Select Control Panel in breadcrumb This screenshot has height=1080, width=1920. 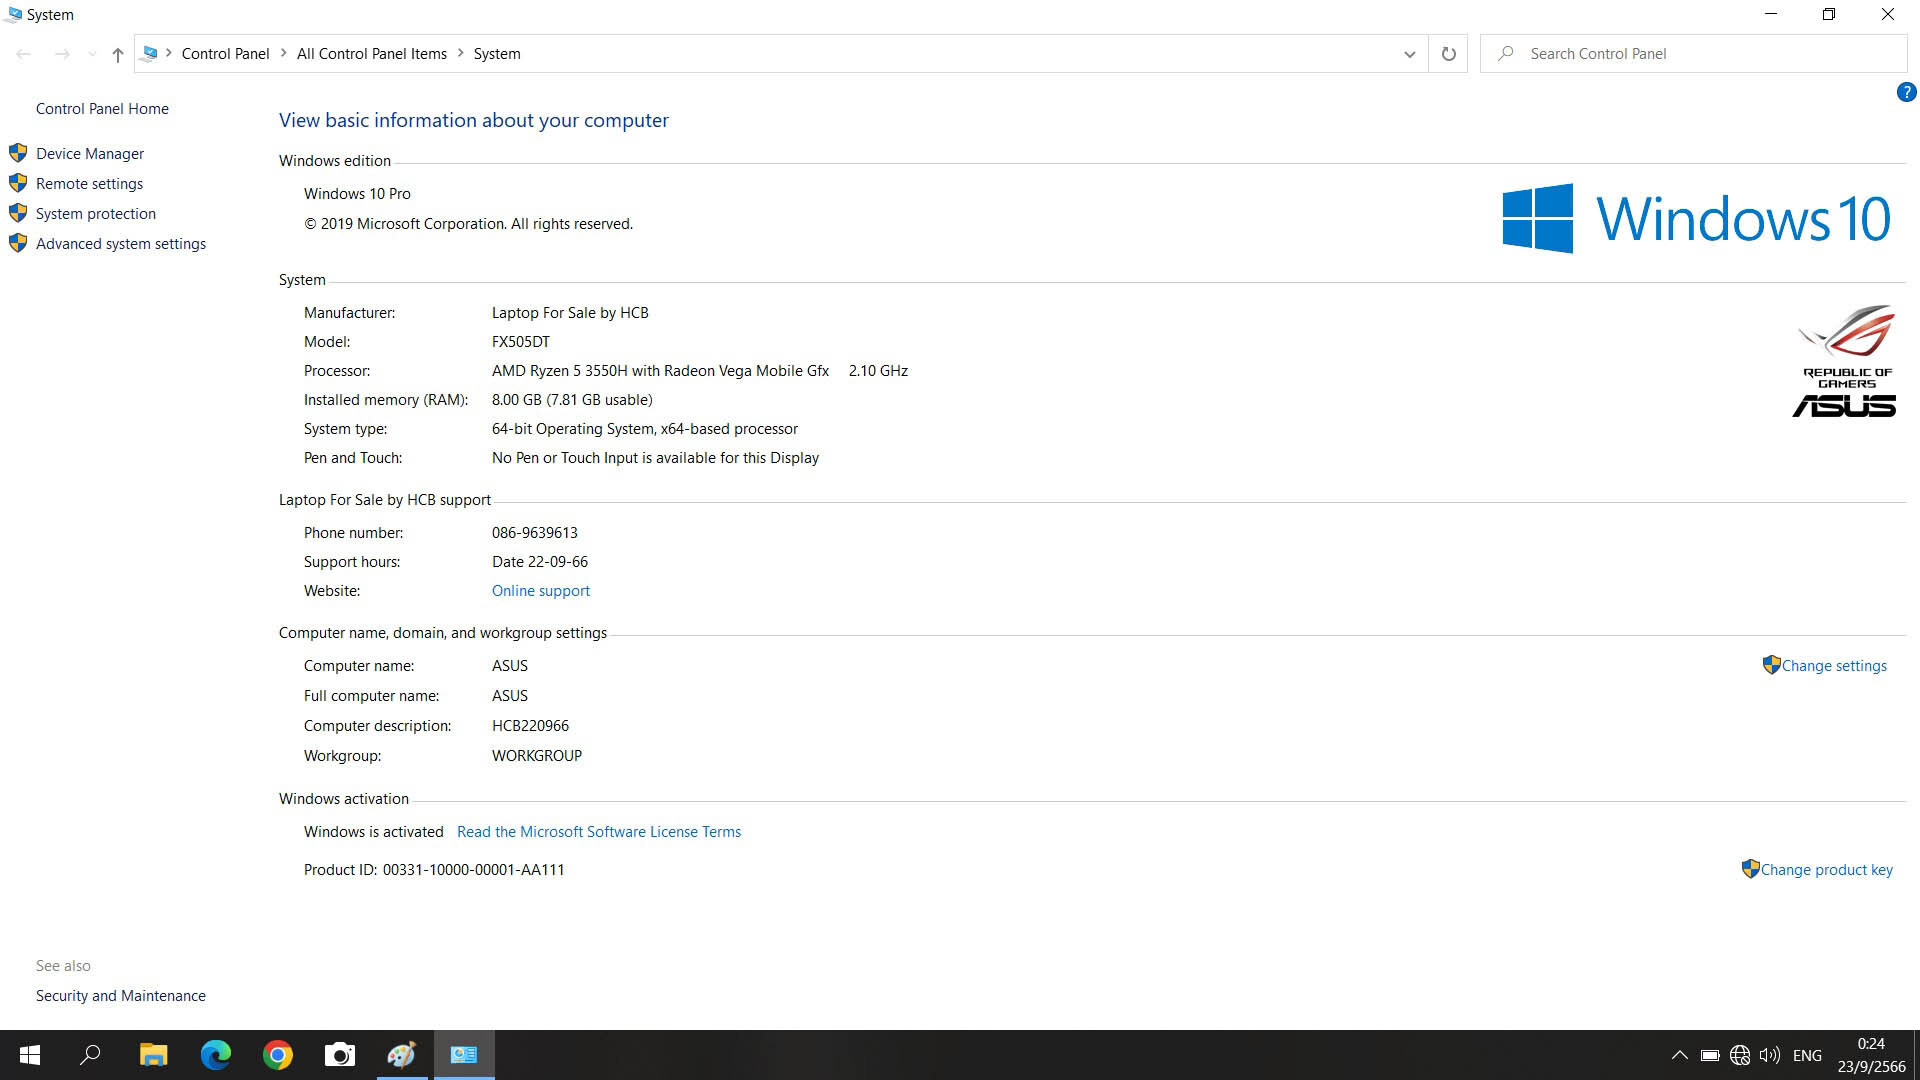click(x=225, y=54)
